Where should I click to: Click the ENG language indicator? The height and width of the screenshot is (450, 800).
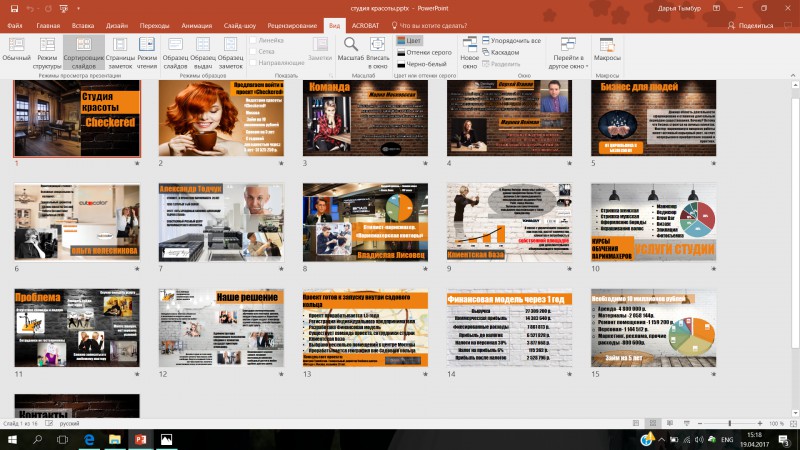tap(727, 439)
